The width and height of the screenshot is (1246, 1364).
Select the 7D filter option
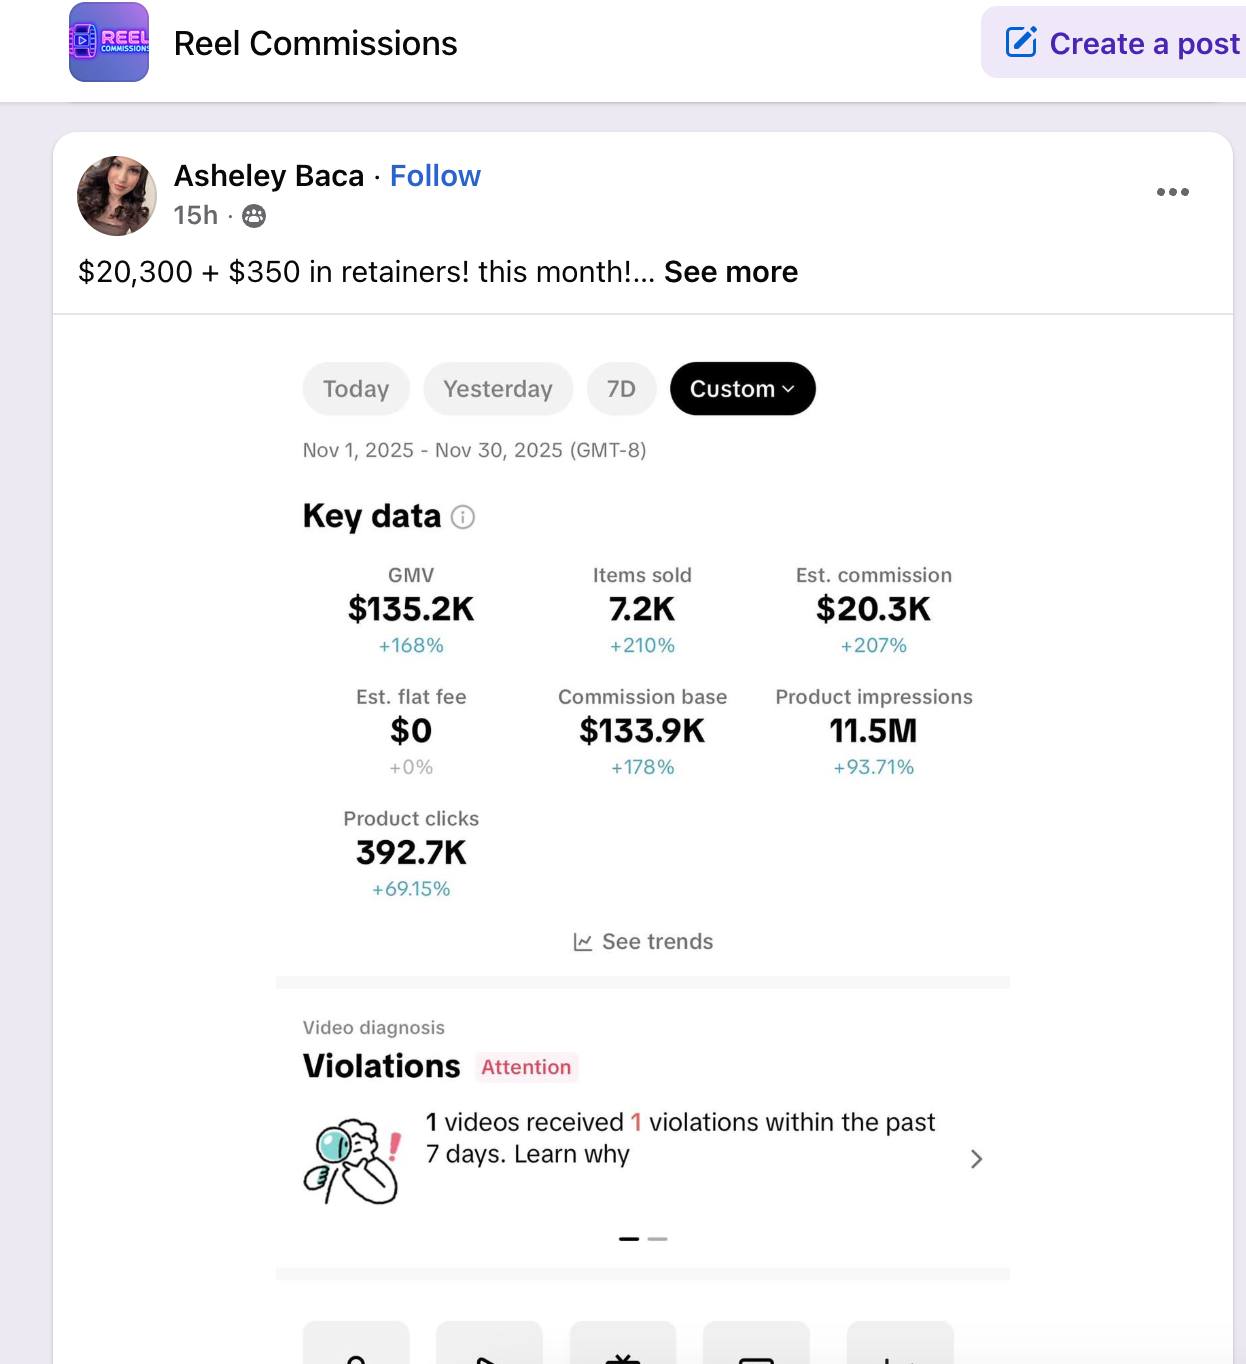[x=621, y=388]
